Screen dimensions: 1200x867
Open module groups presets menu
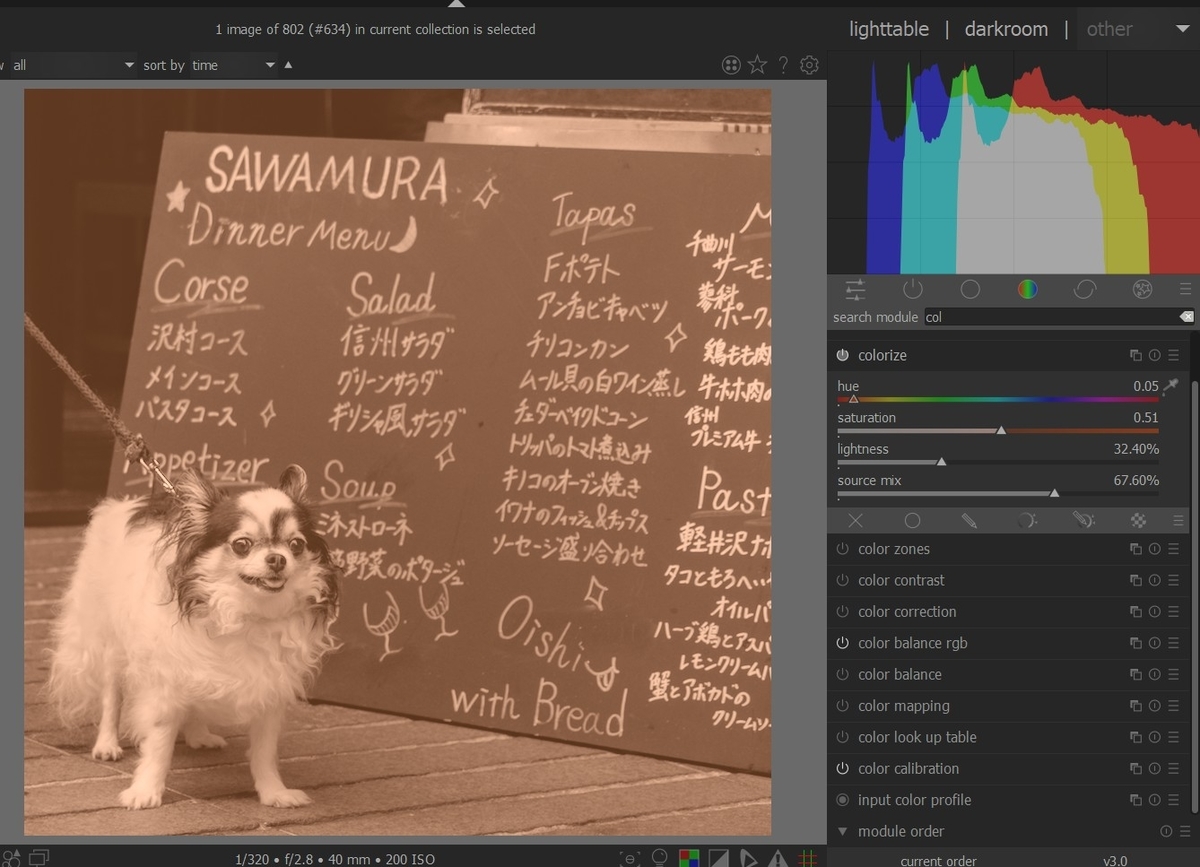1185,290
